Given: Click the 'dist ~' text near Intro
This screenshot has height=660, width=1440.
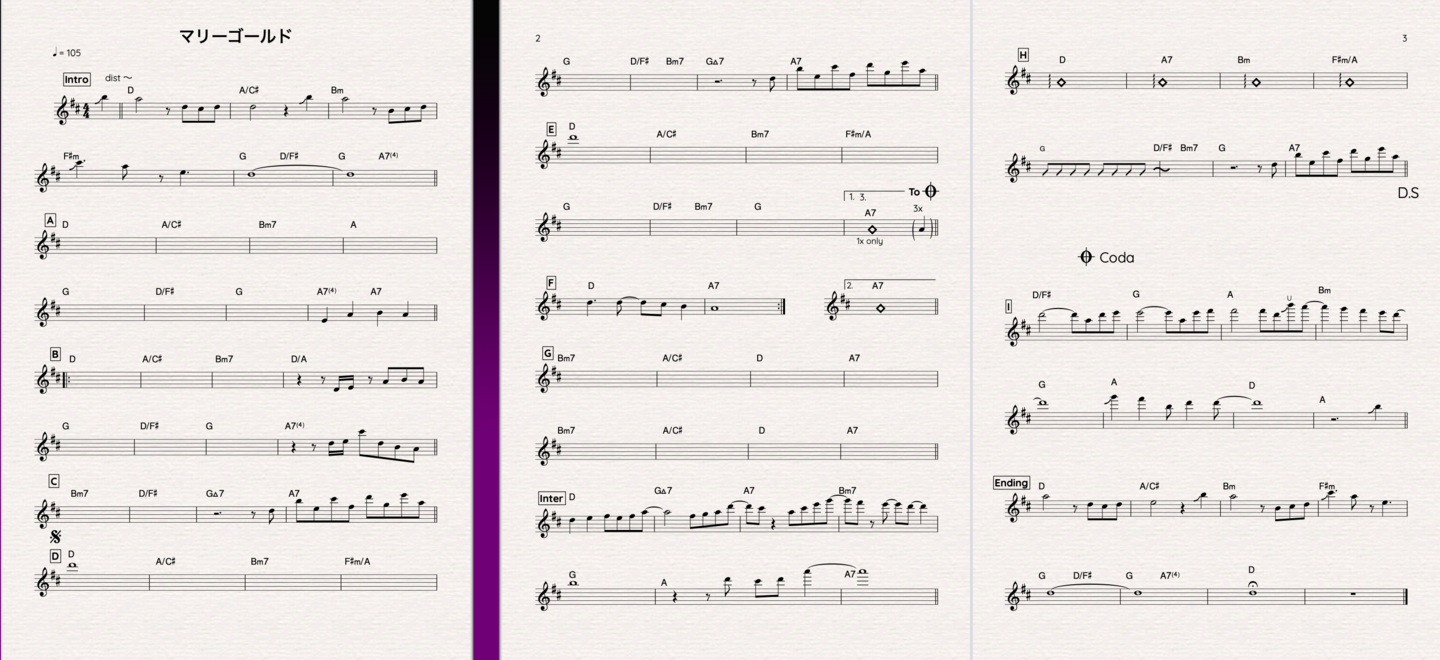Looking at the screenshot, I should click(x=119, y=78).
